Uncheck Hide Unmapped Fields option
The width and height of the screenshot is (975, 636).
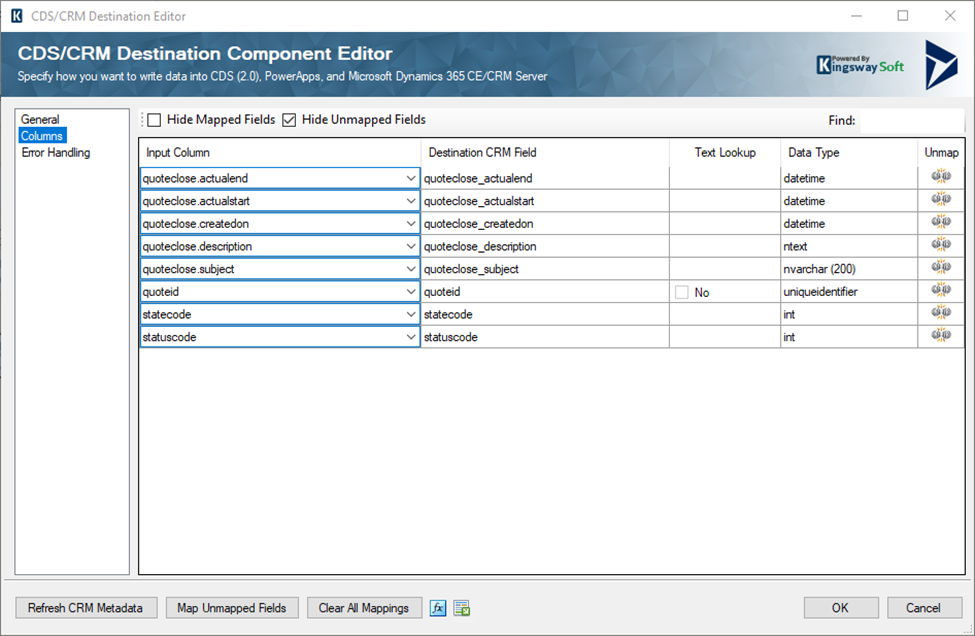click(290, 120)
